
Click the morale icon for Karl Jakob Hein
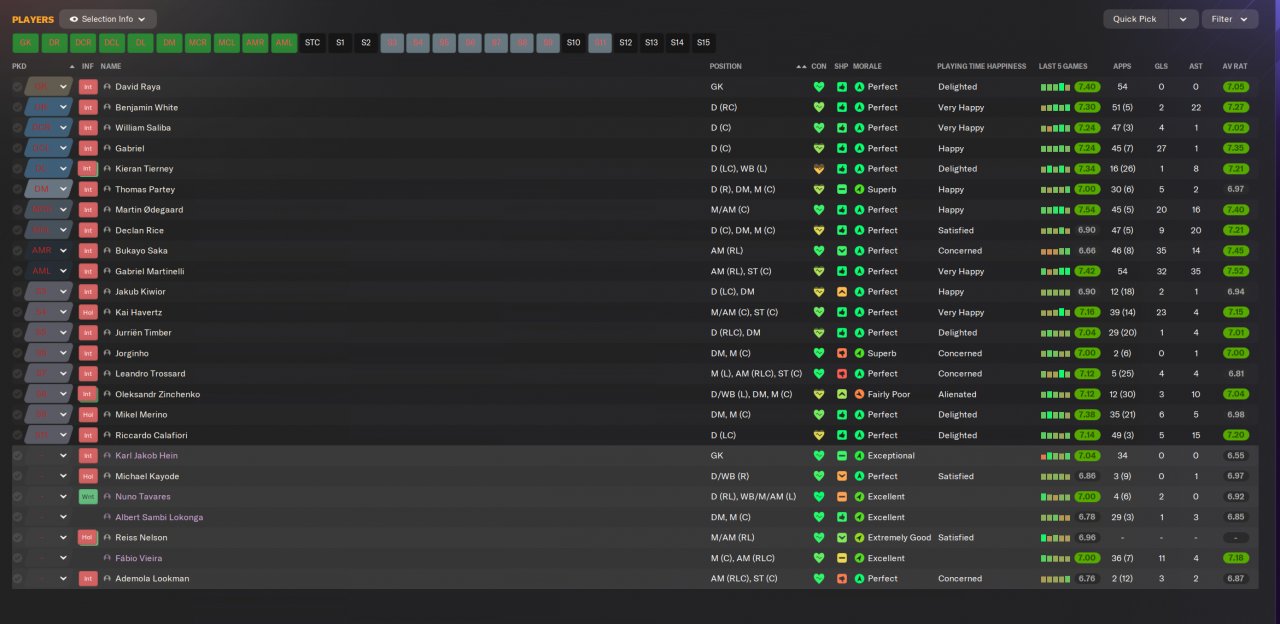tap(859, 456)
